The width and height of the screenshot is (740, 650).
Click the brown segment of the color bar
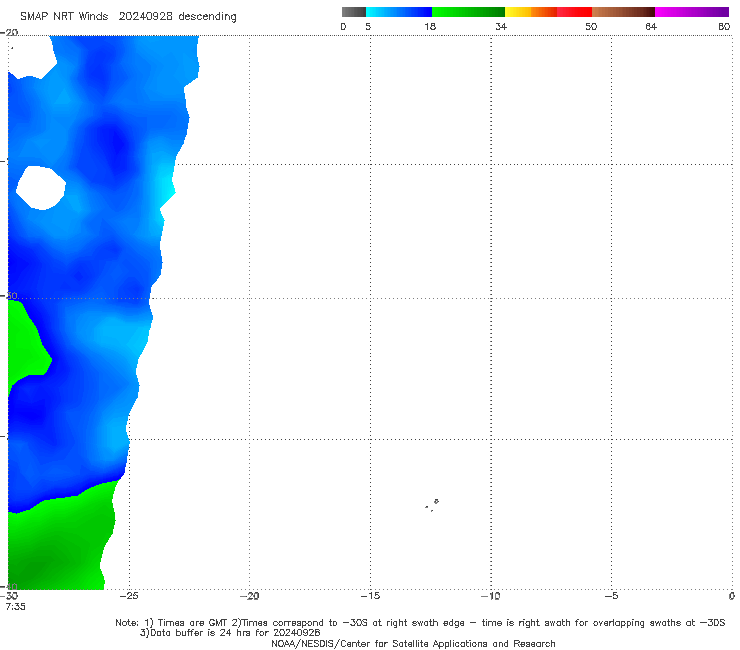623,12
